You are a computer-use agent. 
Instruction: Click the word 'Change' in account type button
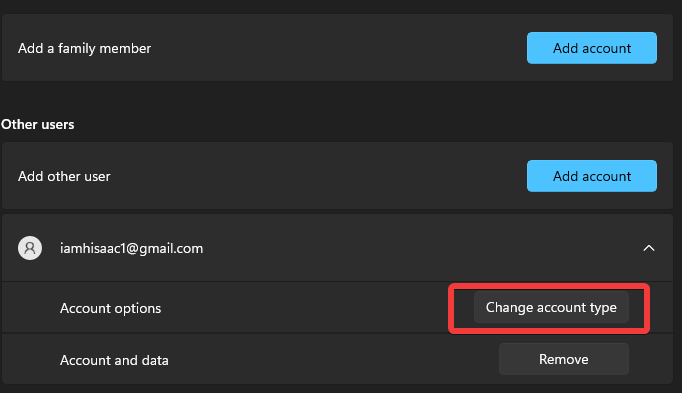pos(509,307)
